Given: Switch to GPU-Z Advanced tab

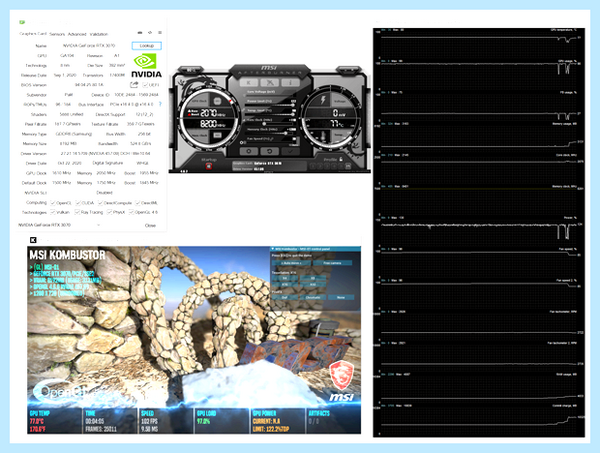Looking at the screenshot, I should click(77, 34).
